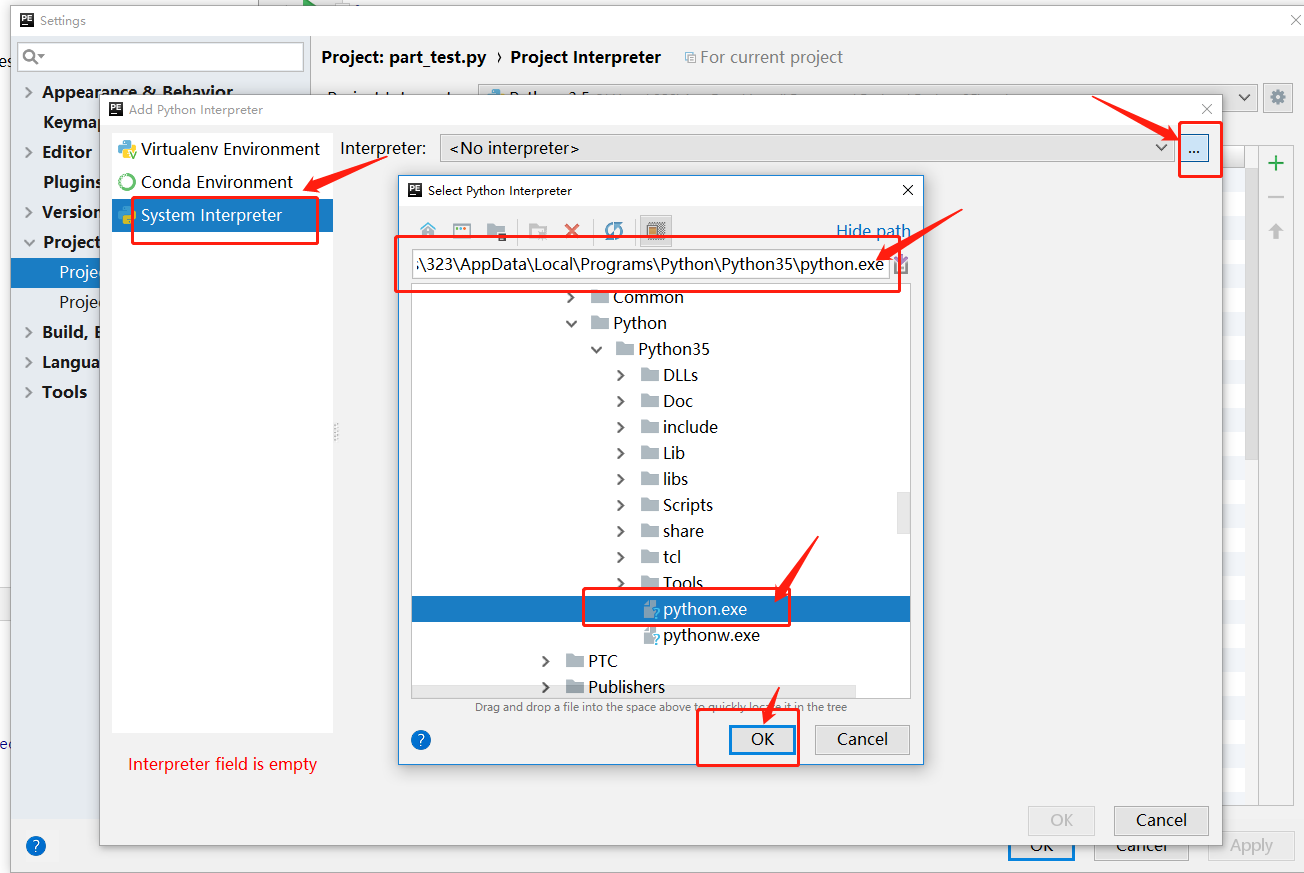
Task: Click the Settings search field
Action: coord(161,57)
